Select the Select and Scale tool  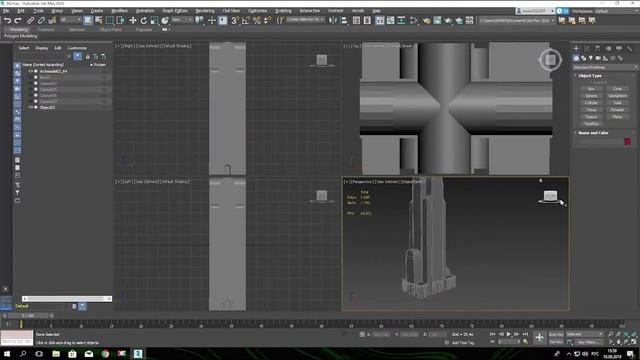tap(154, 20)
